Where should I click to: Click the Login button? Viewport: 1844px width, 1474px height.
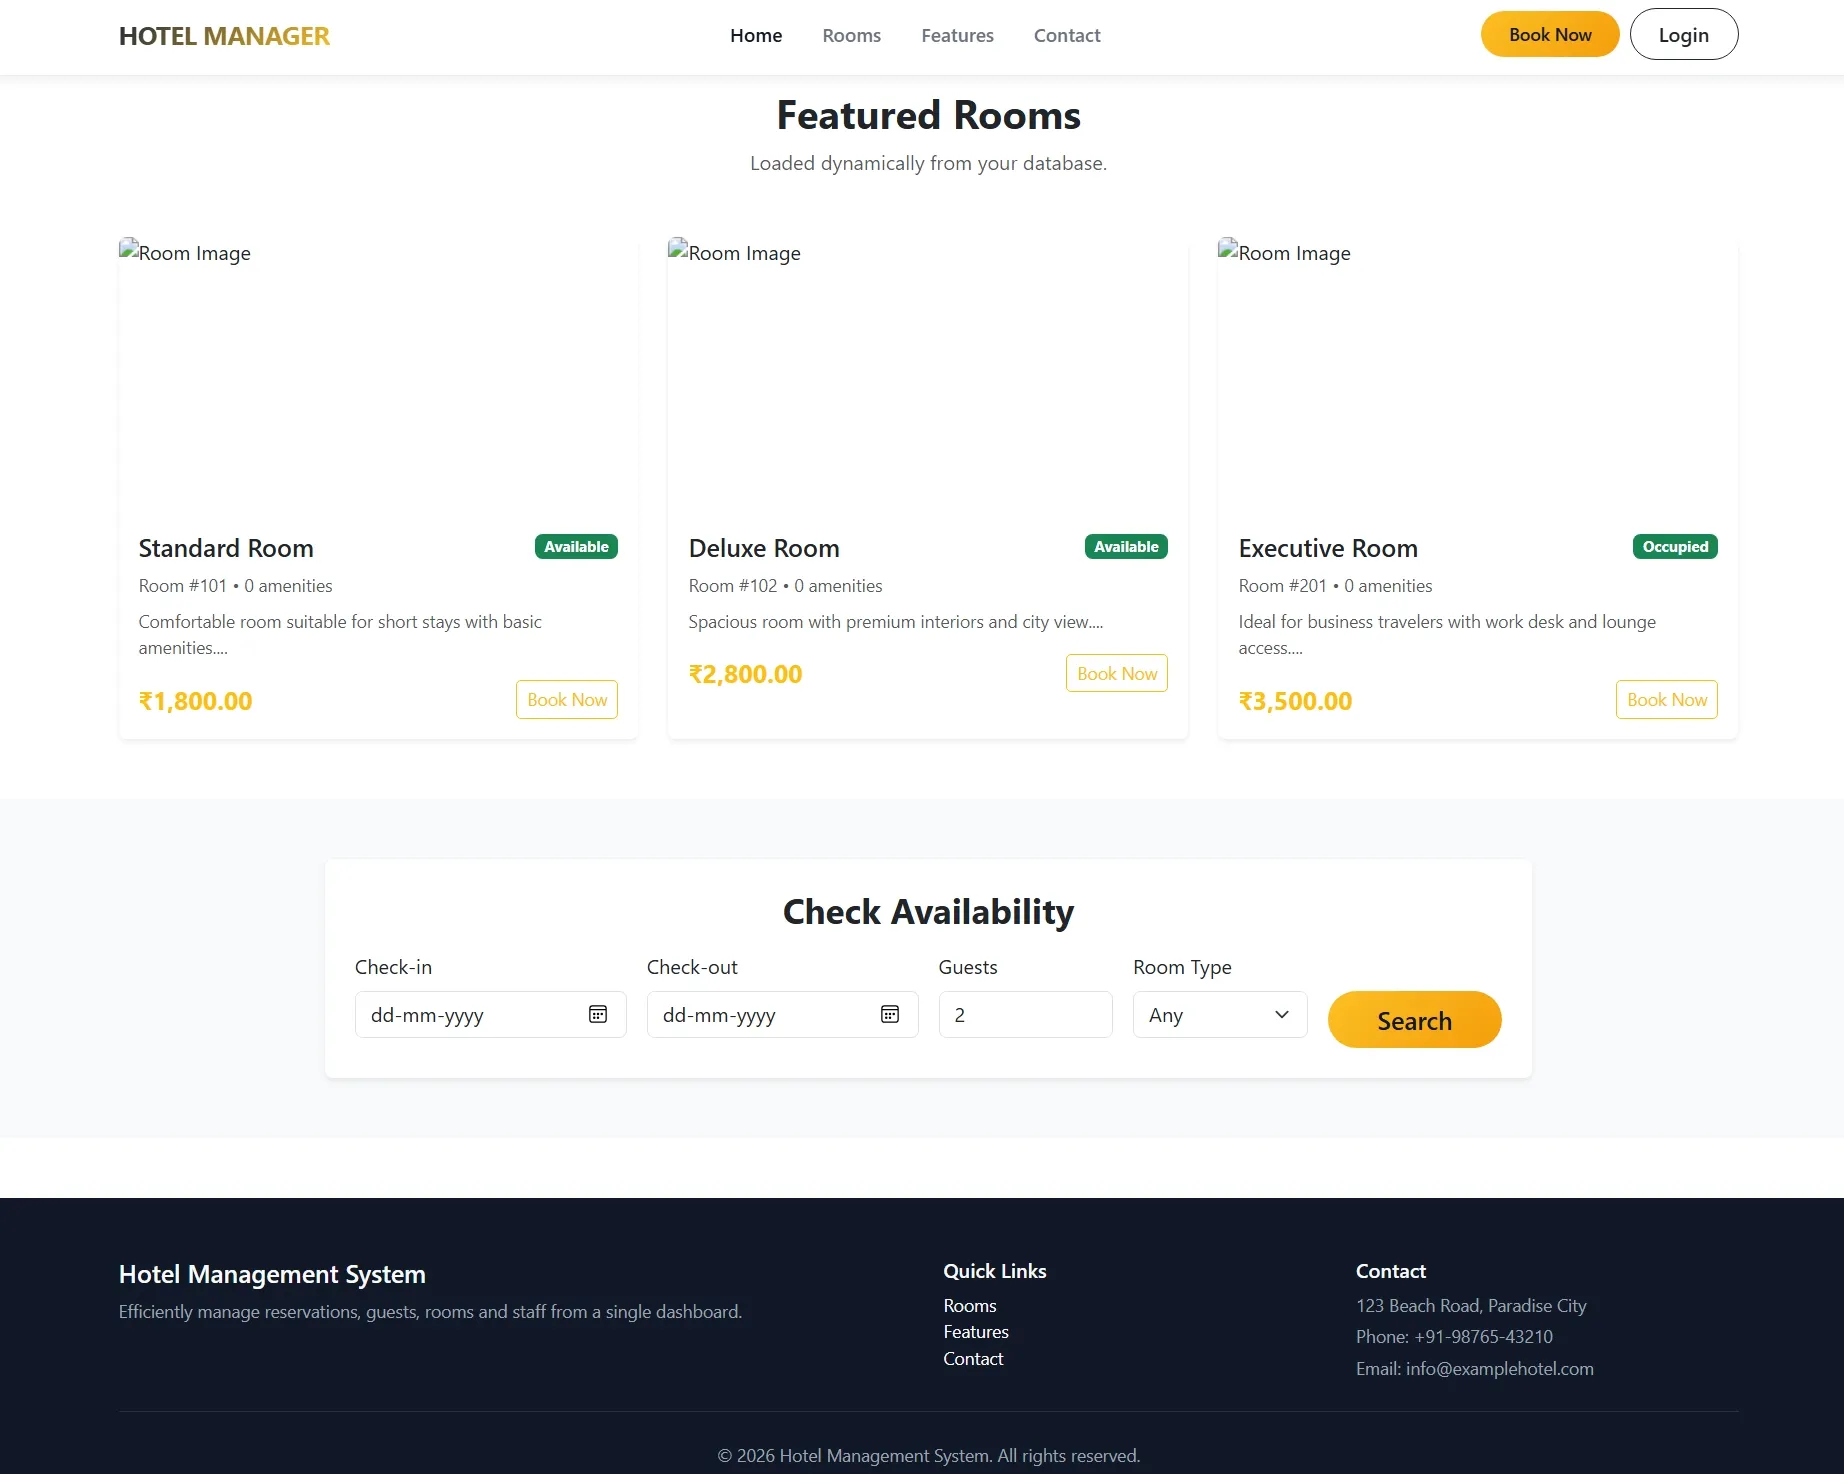point(1683,33)
